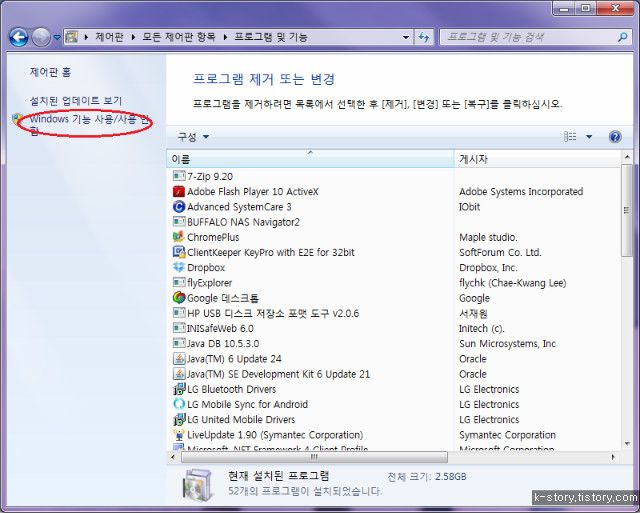Expand the address bar history dropdown
The width and height of the screenshot is (640, 513).
406,37
